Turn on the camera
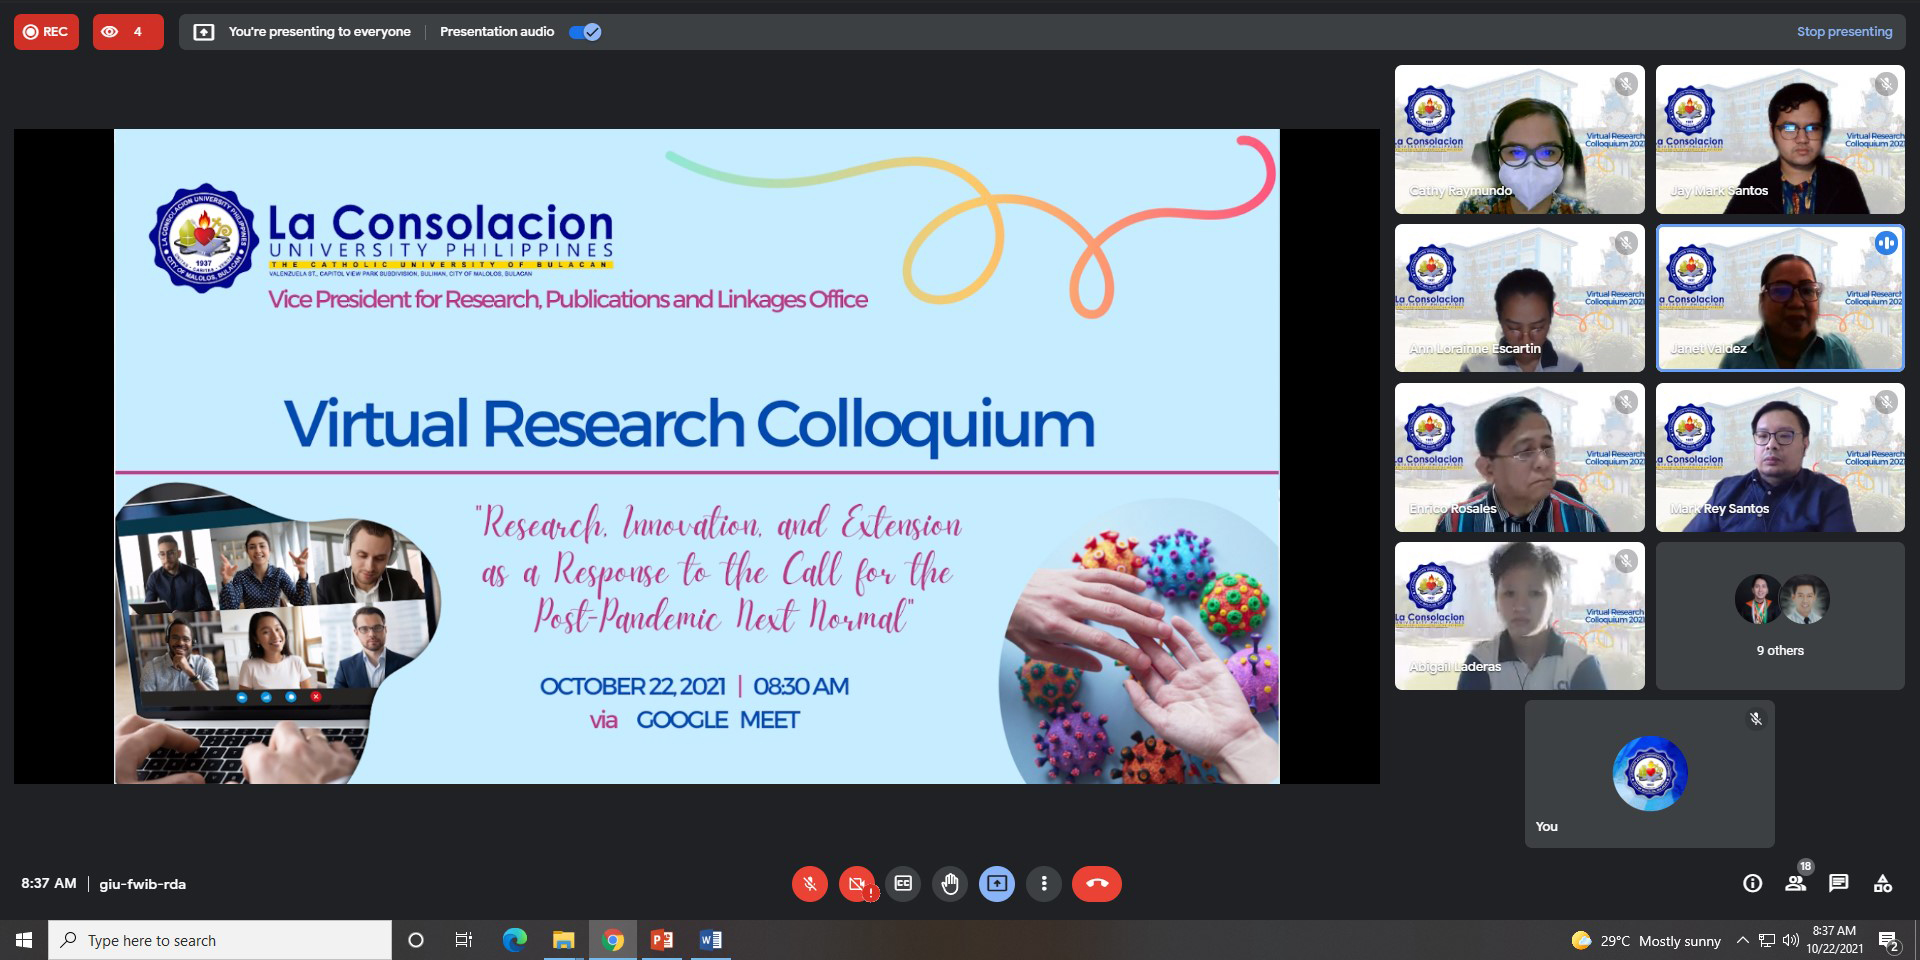The height and width of the screenshot is (960, 1920). coord(856,884)
